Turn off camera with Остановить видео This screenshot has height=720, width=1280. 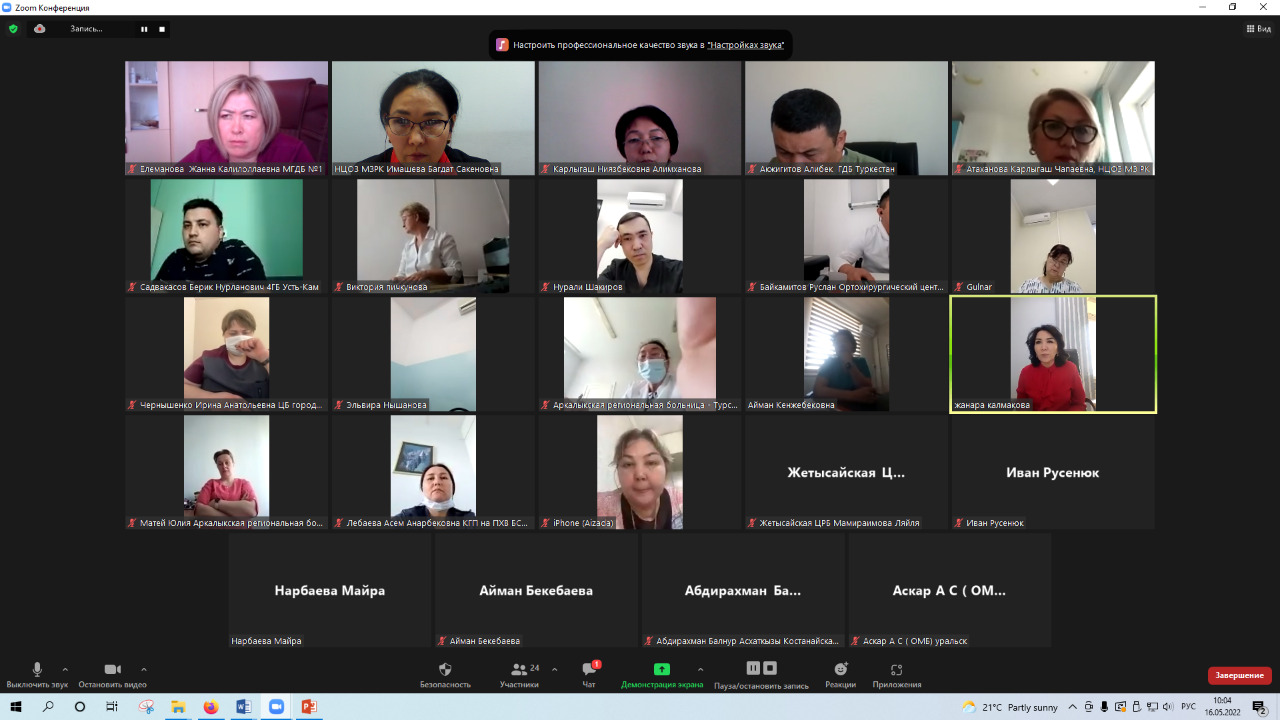click(x=112, y=675)
